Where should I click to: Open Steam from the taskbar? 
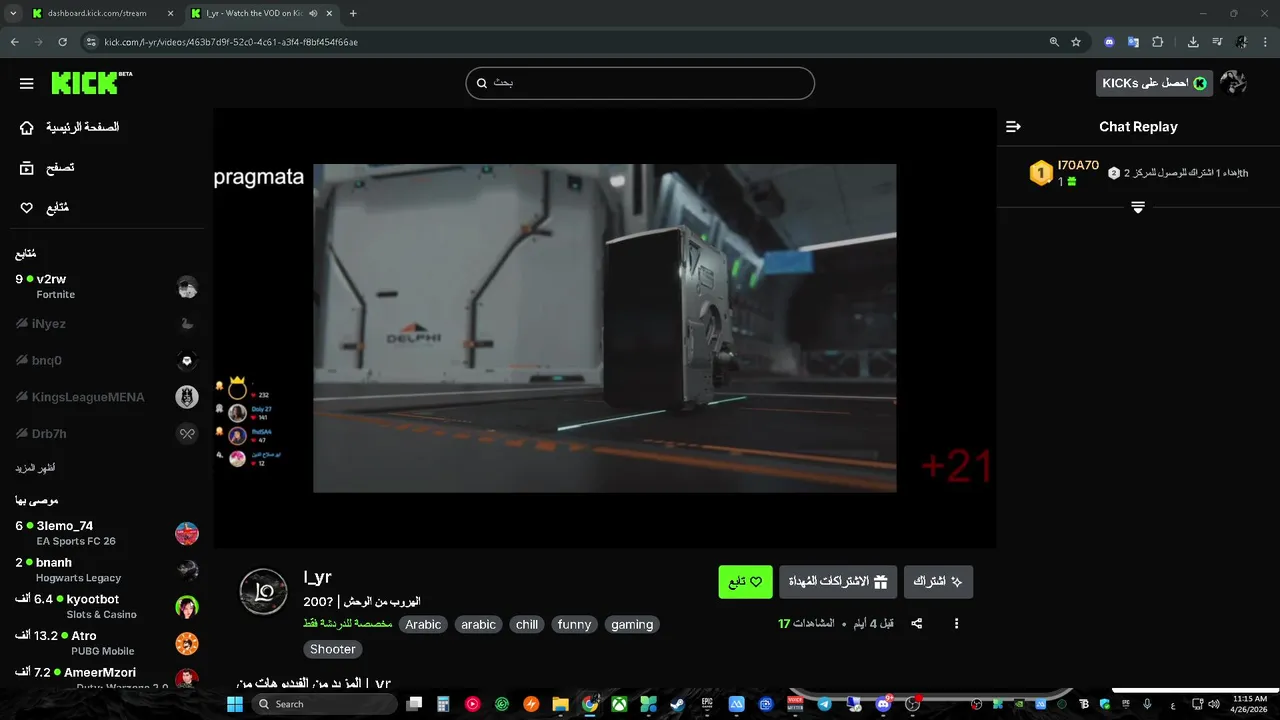[x=678, y=704]
